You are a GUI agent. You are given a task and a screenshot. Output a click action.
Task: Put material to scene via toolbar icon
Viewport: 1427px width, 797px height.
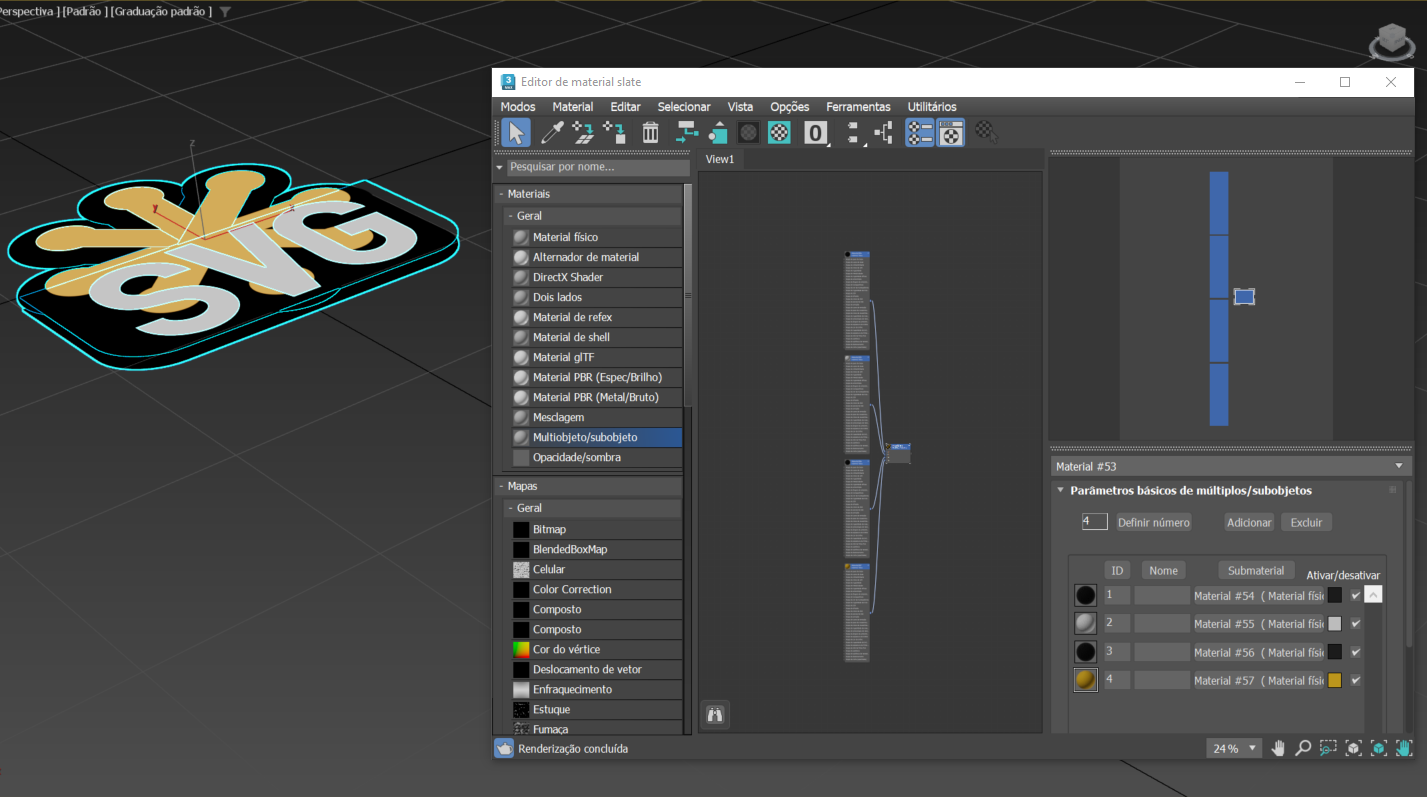tap(583, 132)
